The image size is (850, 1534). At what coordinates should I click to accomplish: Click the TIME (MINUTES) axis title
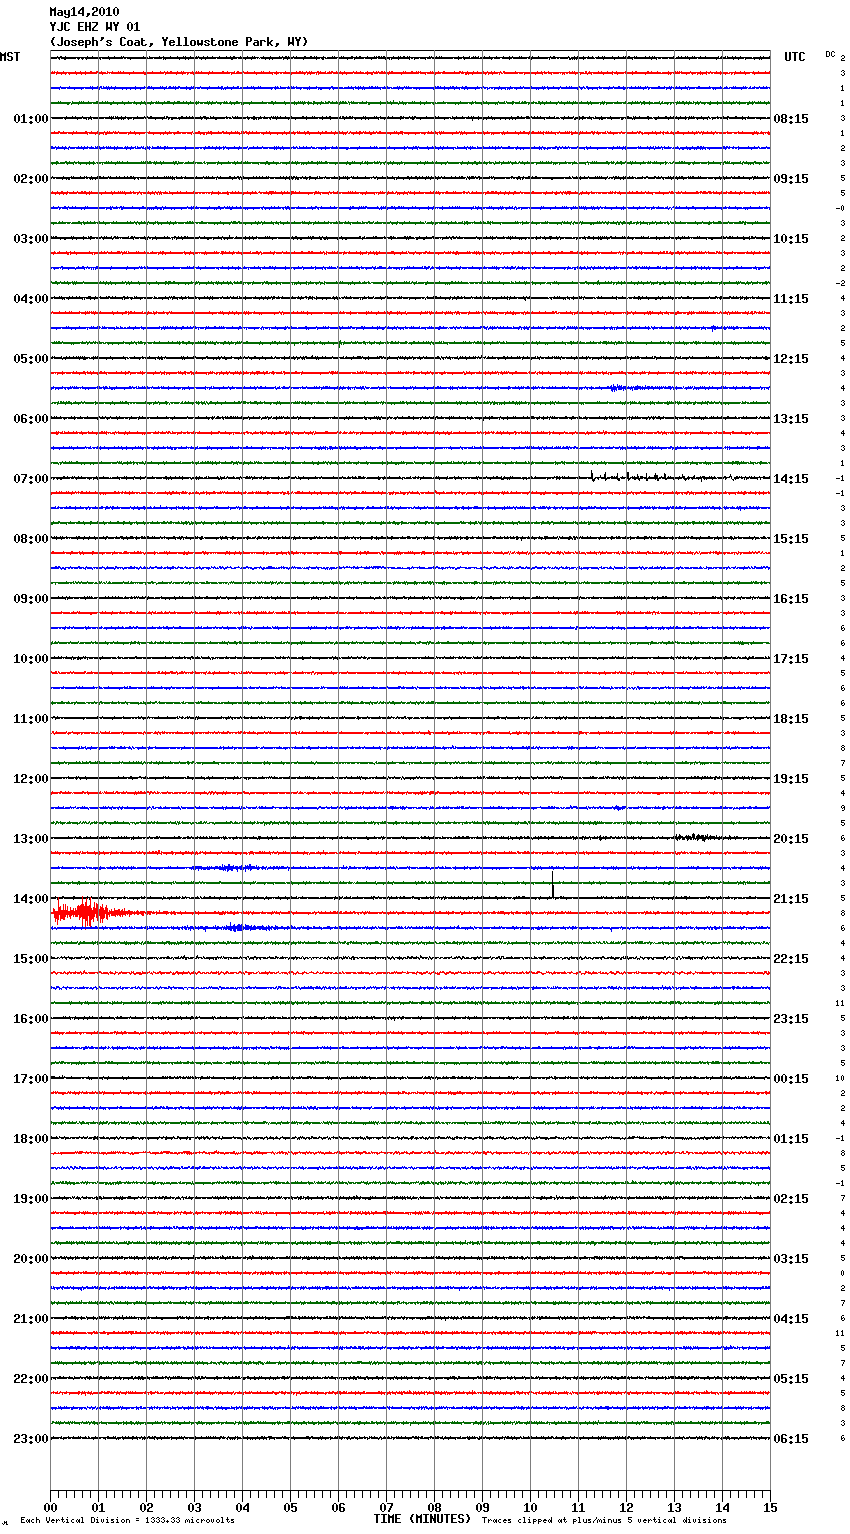point(422,1519)
